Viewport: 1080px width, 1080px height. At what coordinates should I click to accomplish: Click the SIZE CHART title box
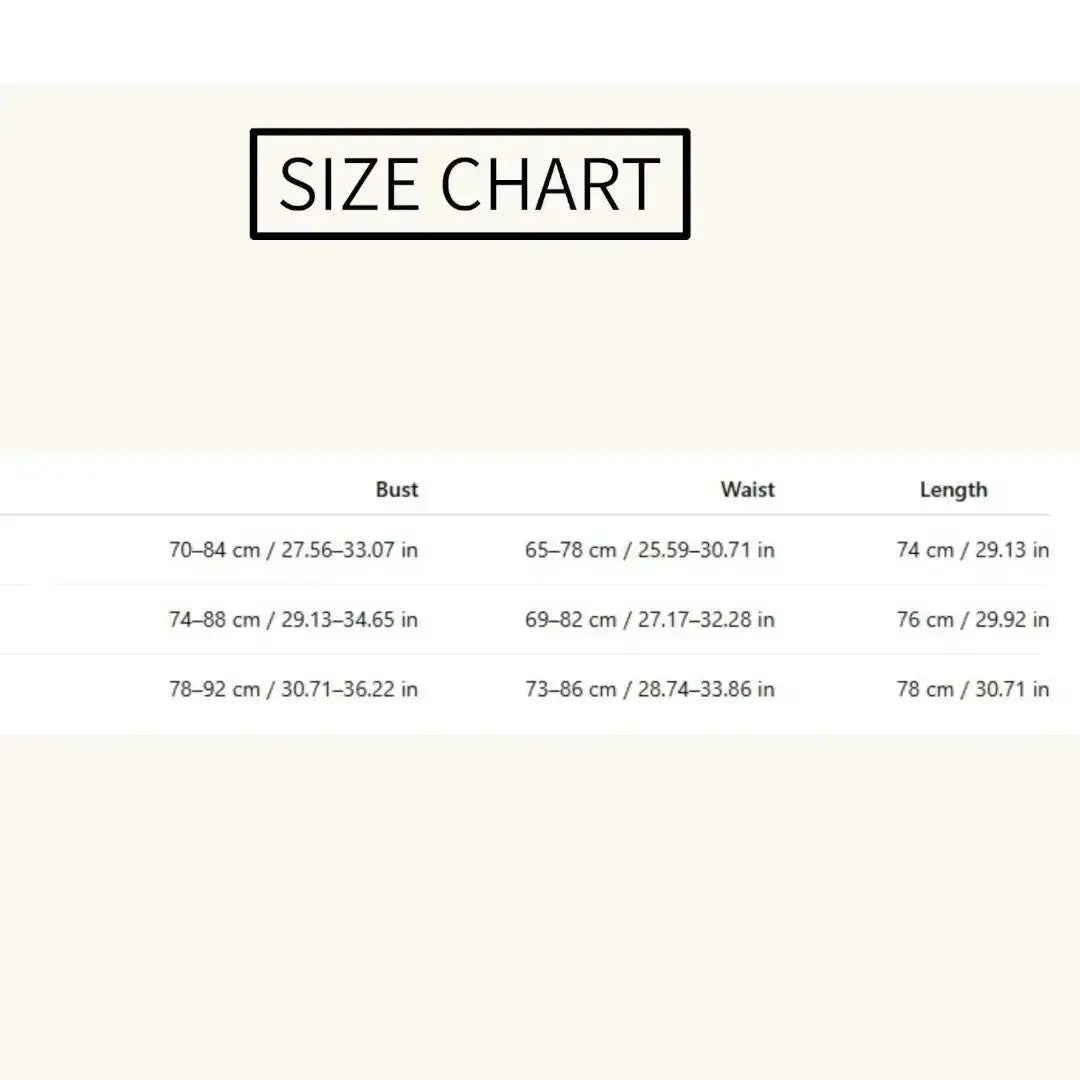click(x=470, y=184)
